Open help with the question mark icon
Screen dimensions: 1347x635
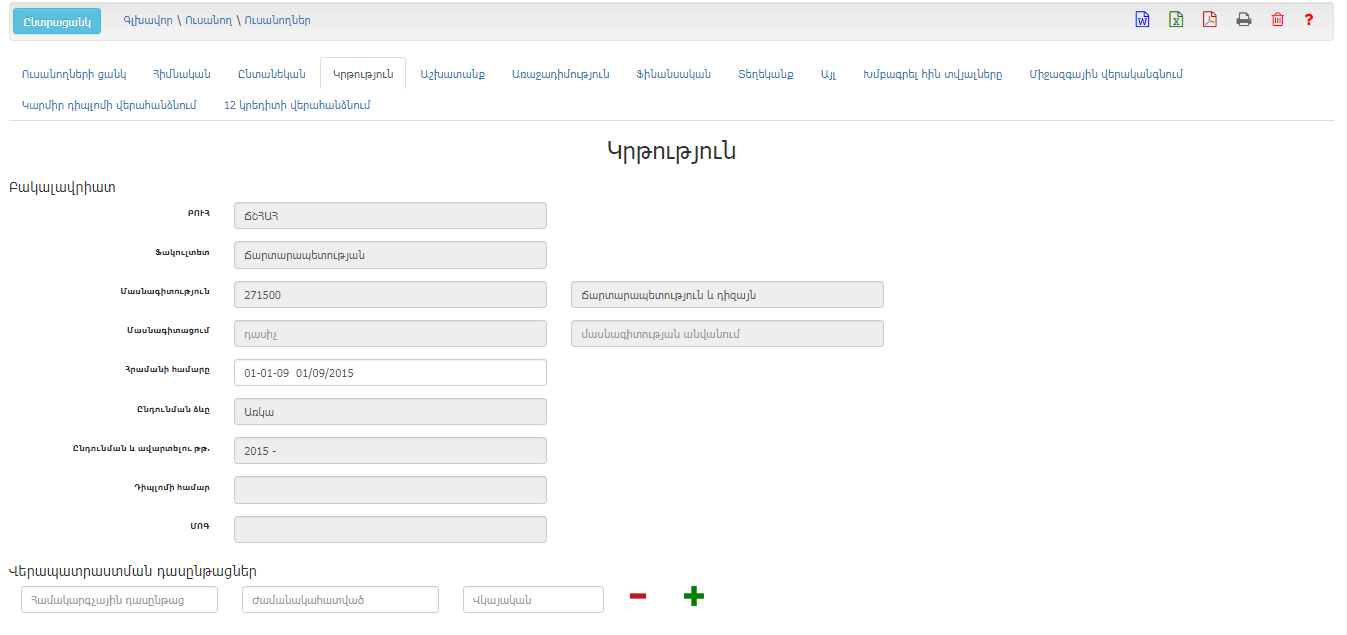tap(1309, 20)
